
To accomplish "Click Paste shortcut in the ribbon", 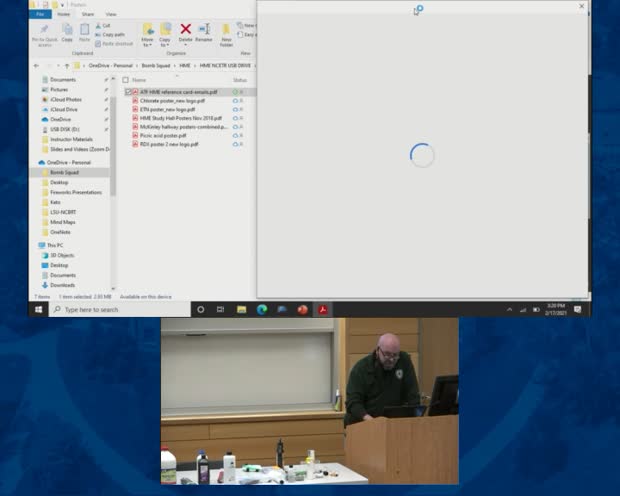I will [114, 44].
